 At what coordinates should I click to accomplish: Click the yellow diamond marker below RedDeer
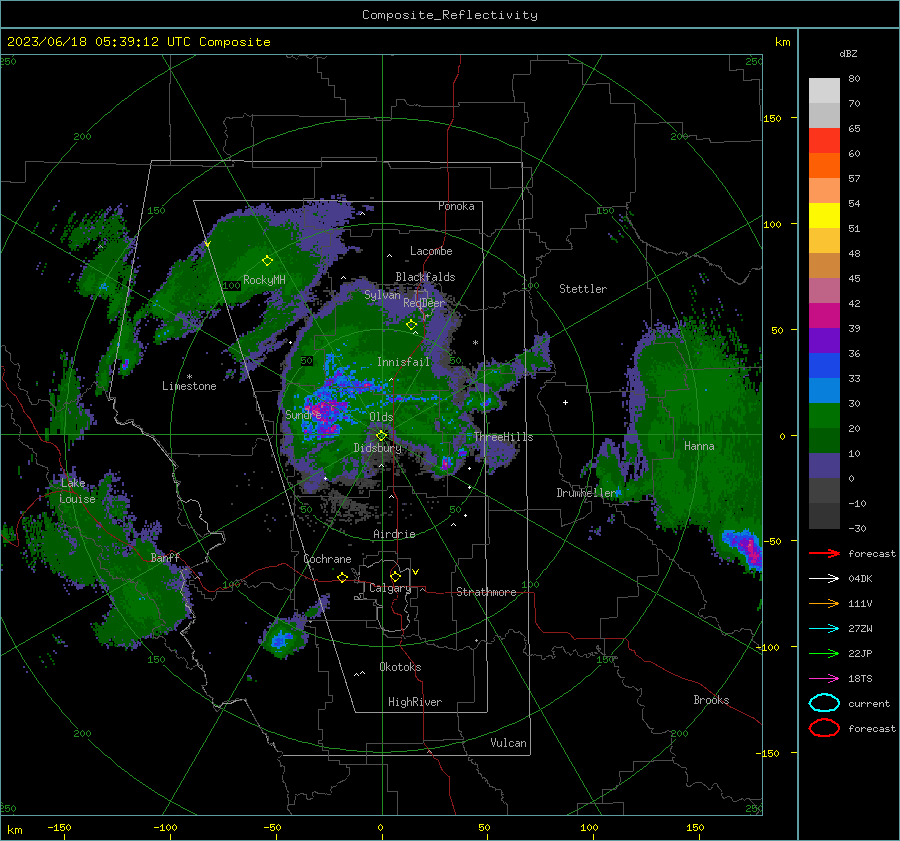point(411,325)
